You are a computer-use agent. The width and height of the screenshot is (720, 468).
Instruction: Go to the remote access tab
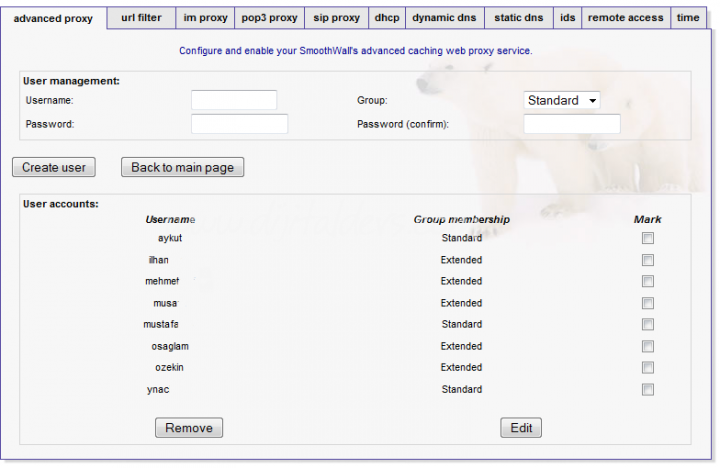pyautogui.click(x=625, y=18)
